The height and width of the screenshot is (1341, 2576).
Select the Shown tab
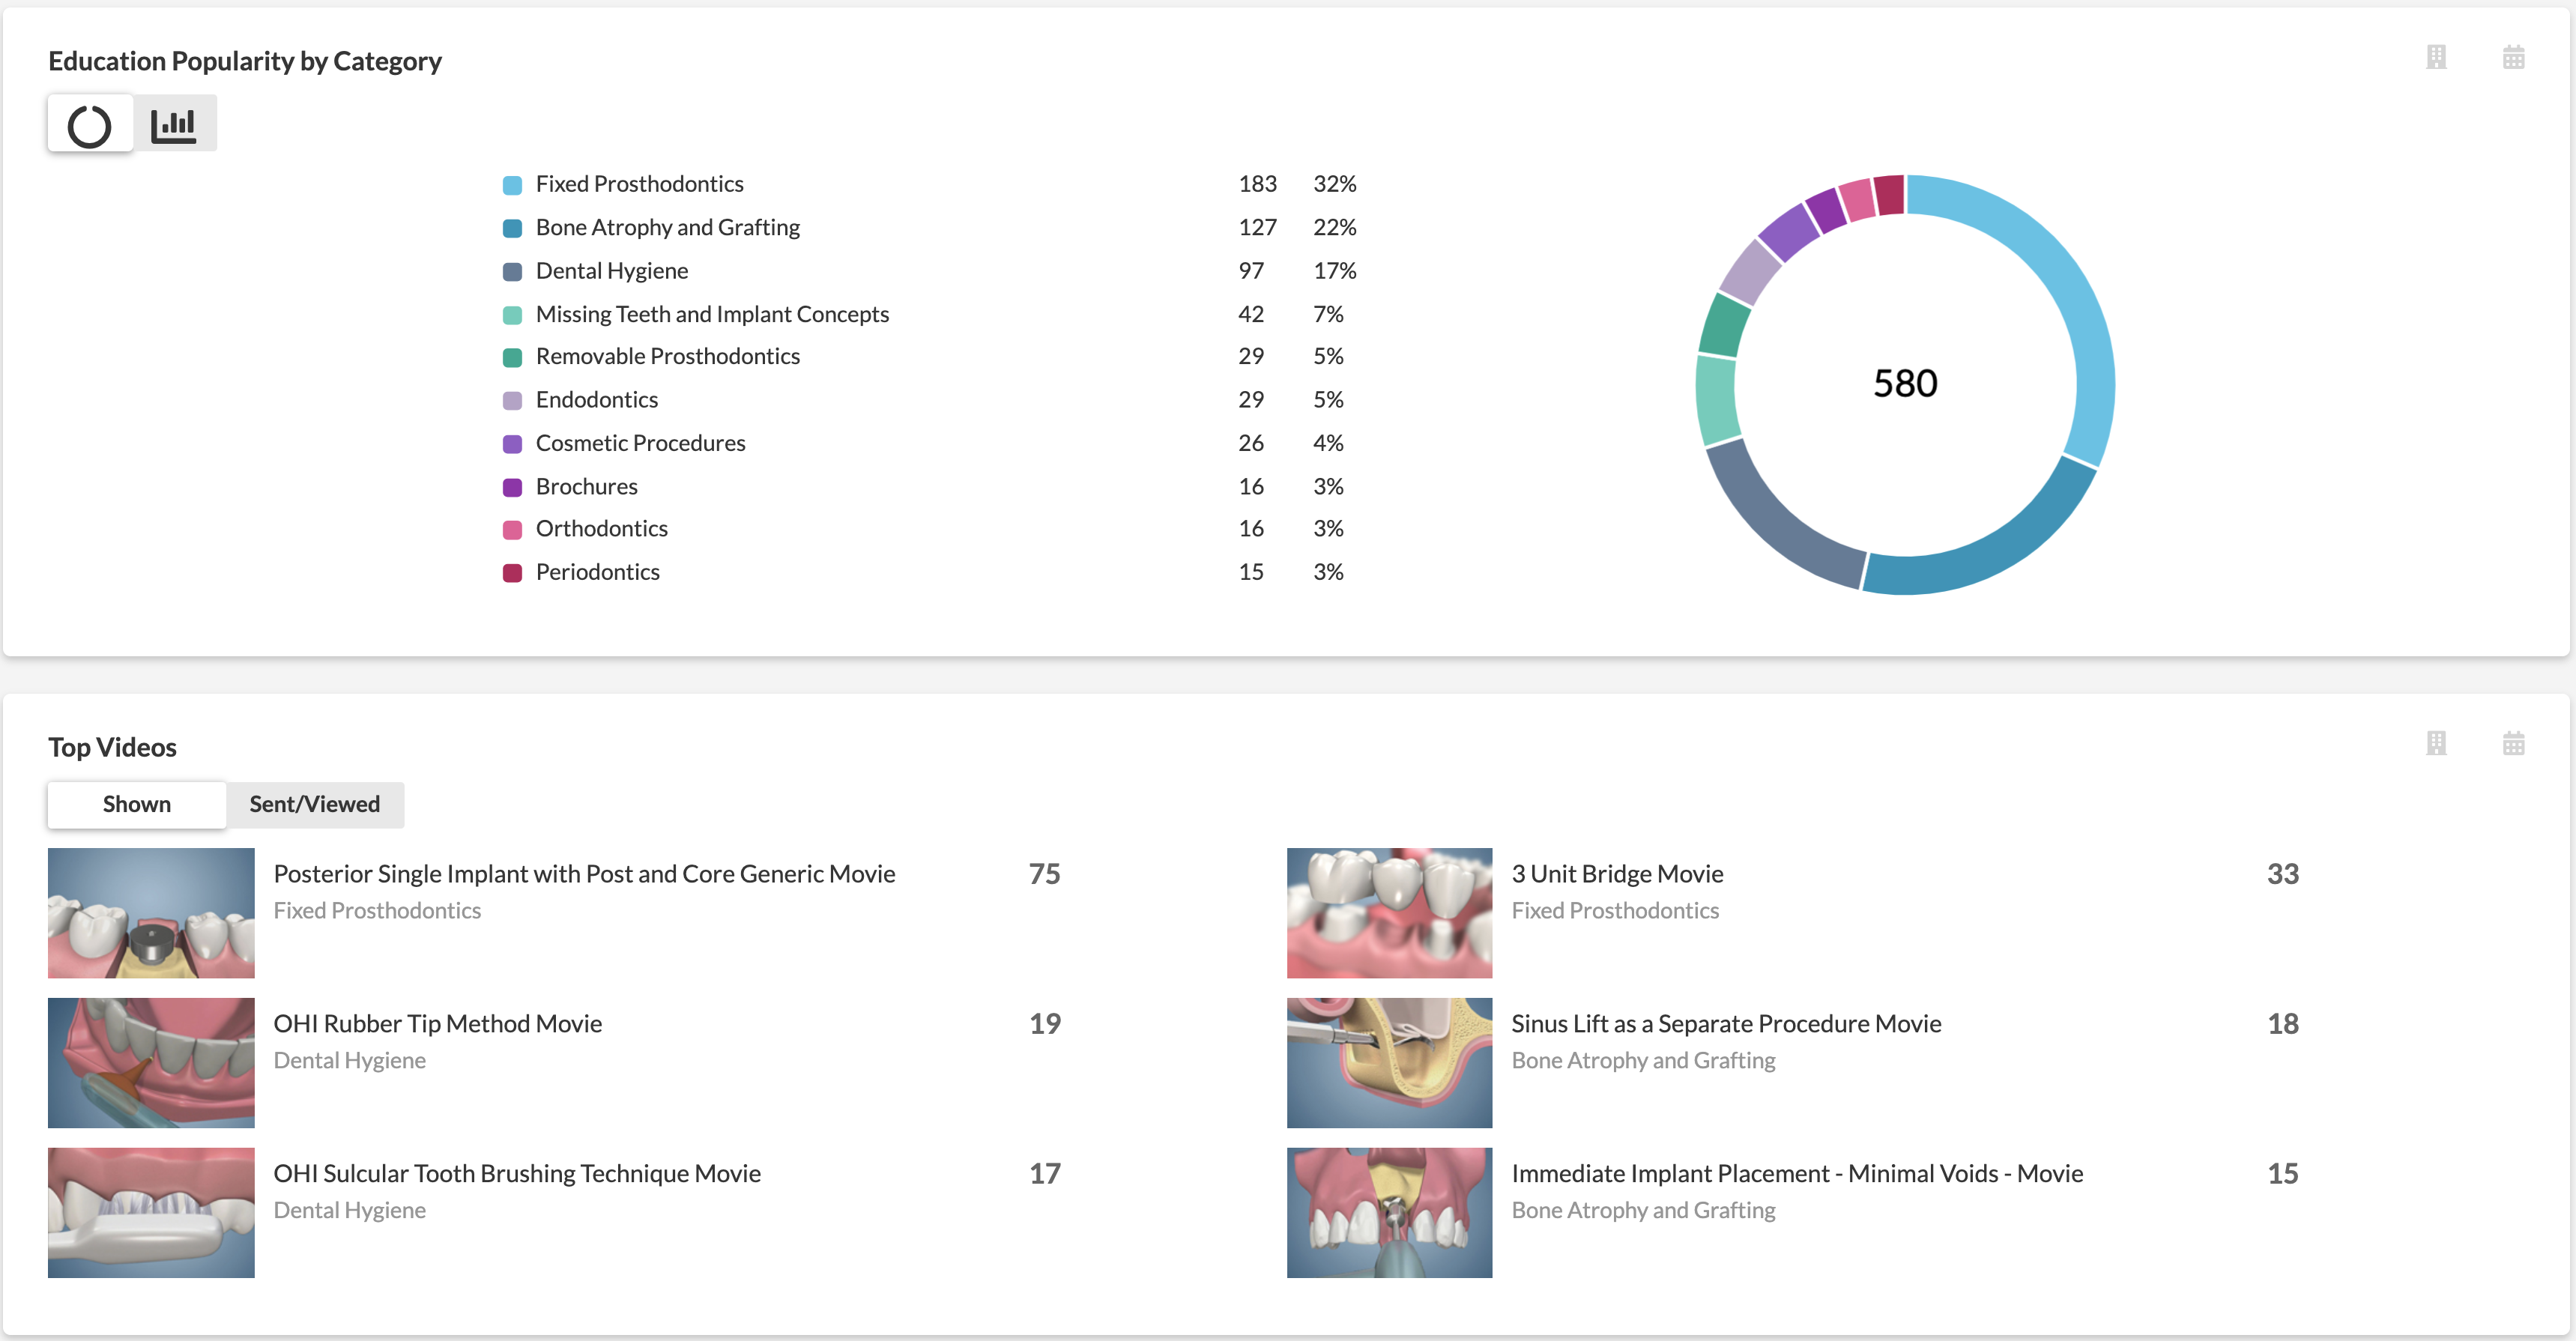[137, 805]
